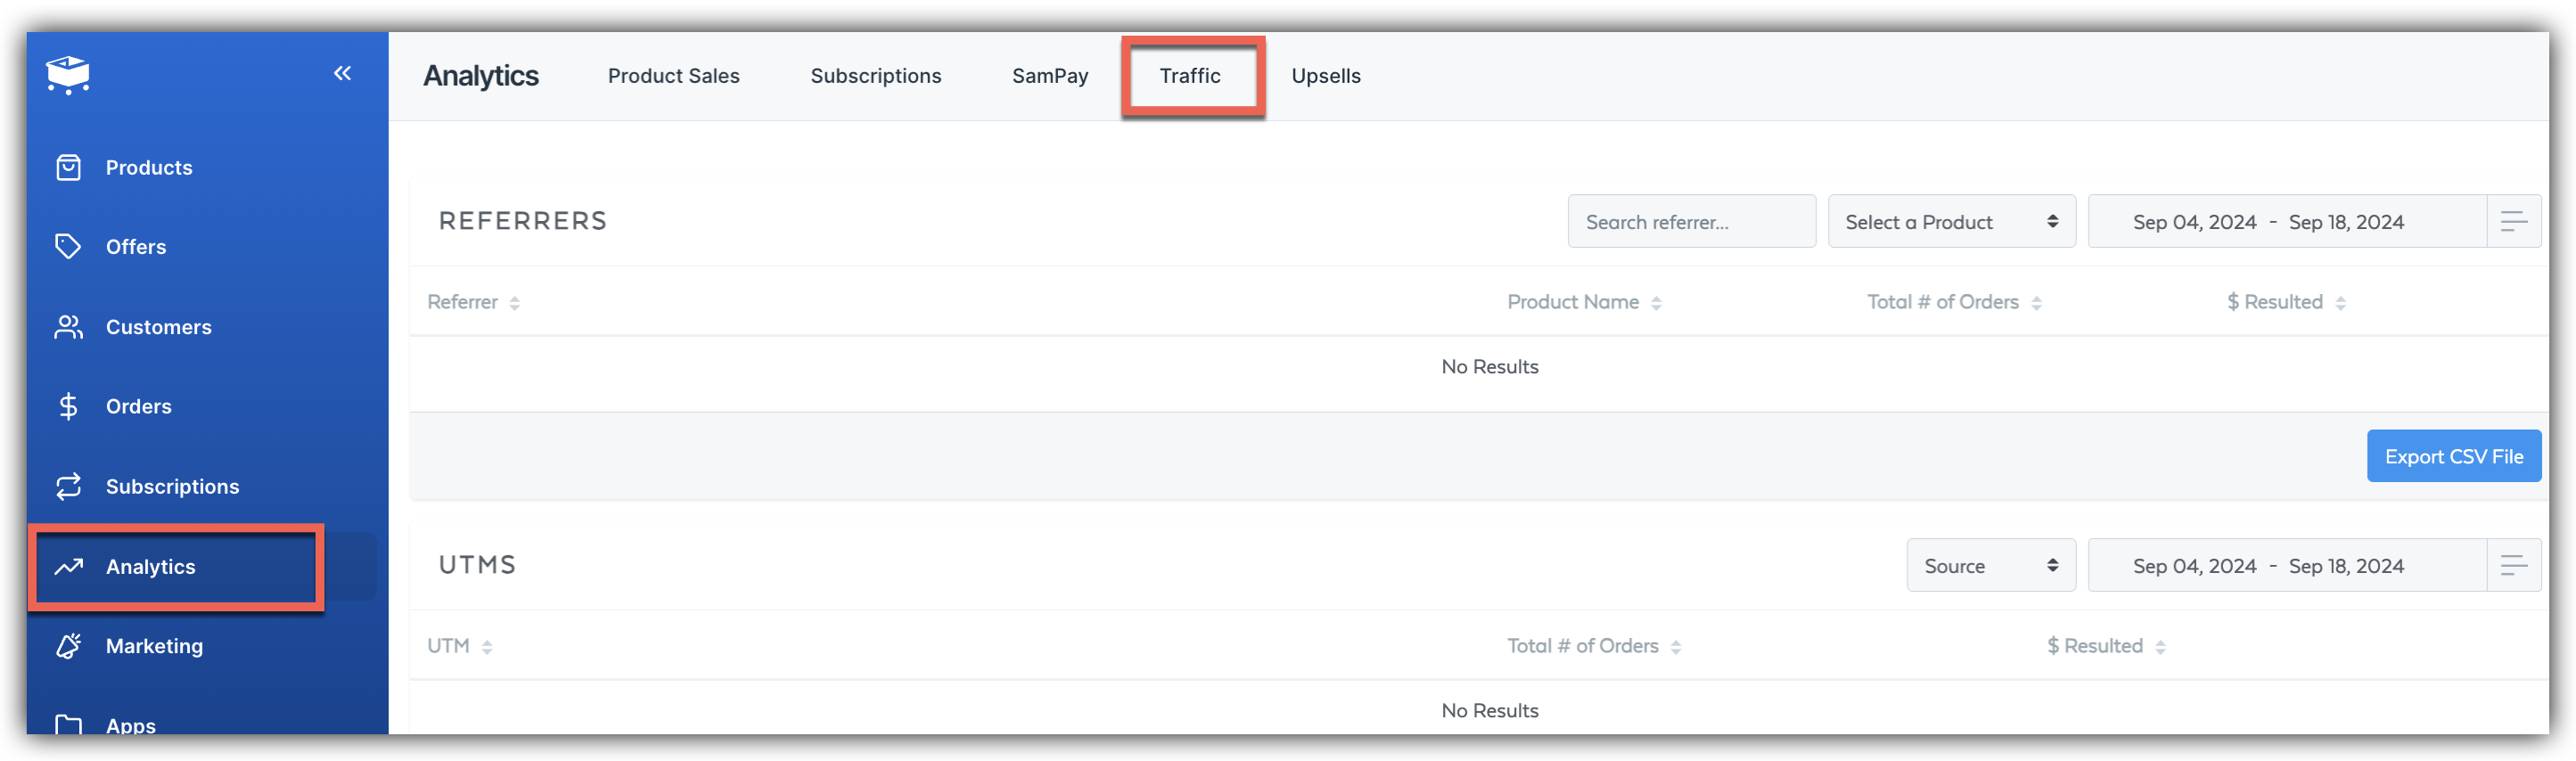
Task: Open the Product Sales tab
Action: [x=673, y=76]
